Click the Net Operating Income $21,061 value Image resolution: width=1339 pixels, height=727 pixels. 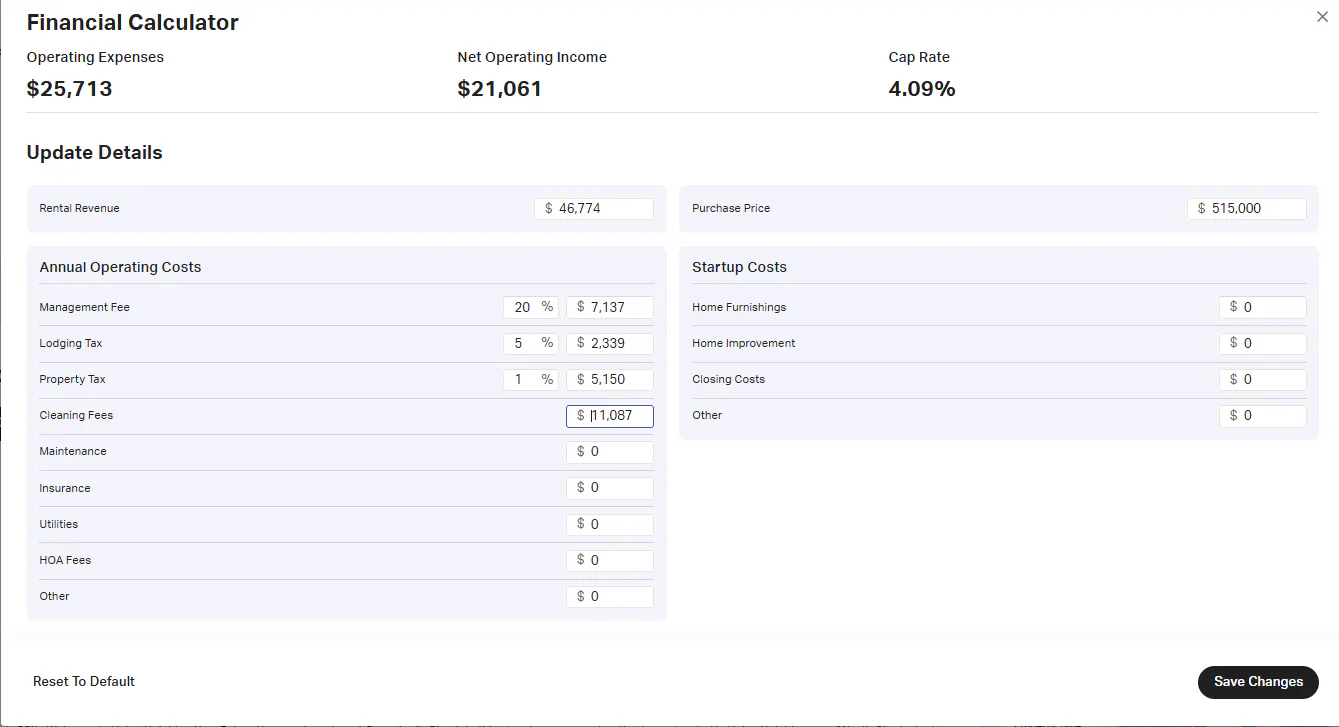click(500, 89)
